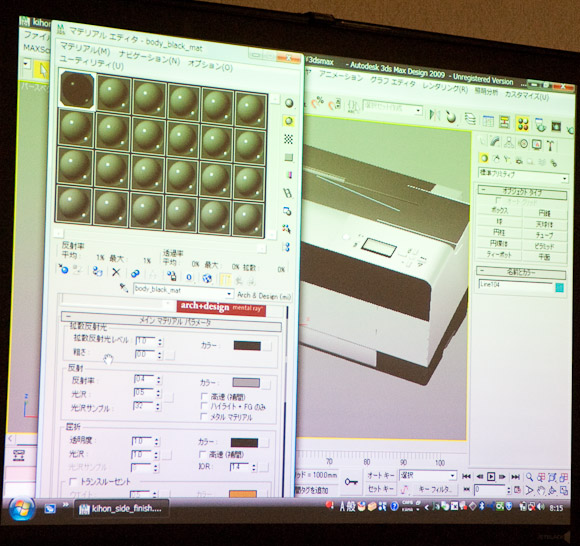Open the マテリアル(M) menu
The image size is (580, 546).
click(85, 48)
